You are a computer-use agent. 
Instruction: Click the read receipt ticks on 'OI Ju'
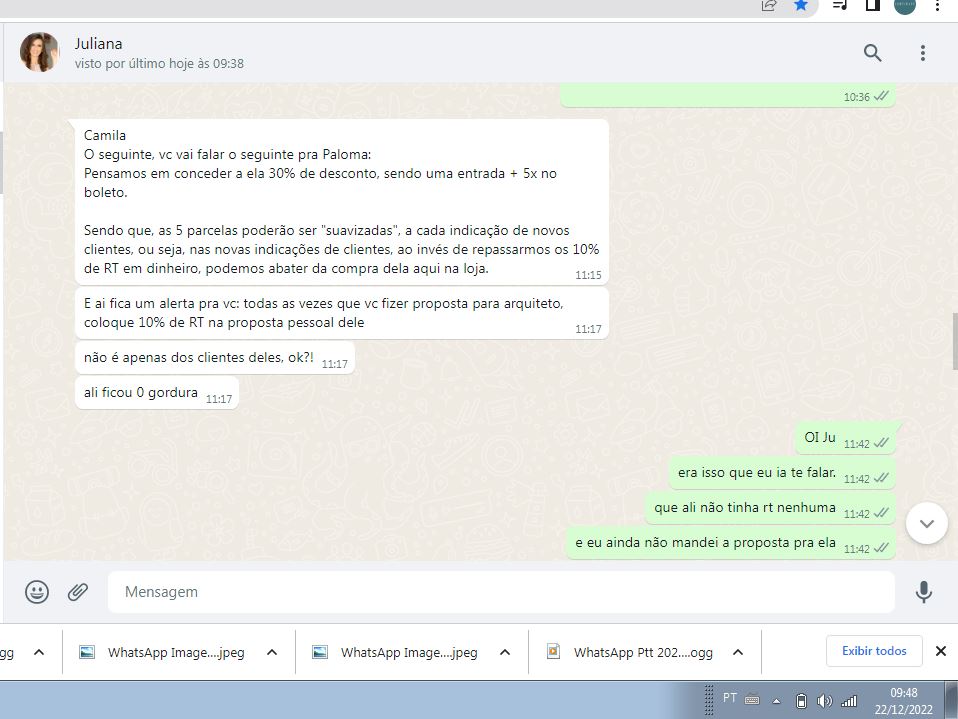881,443
